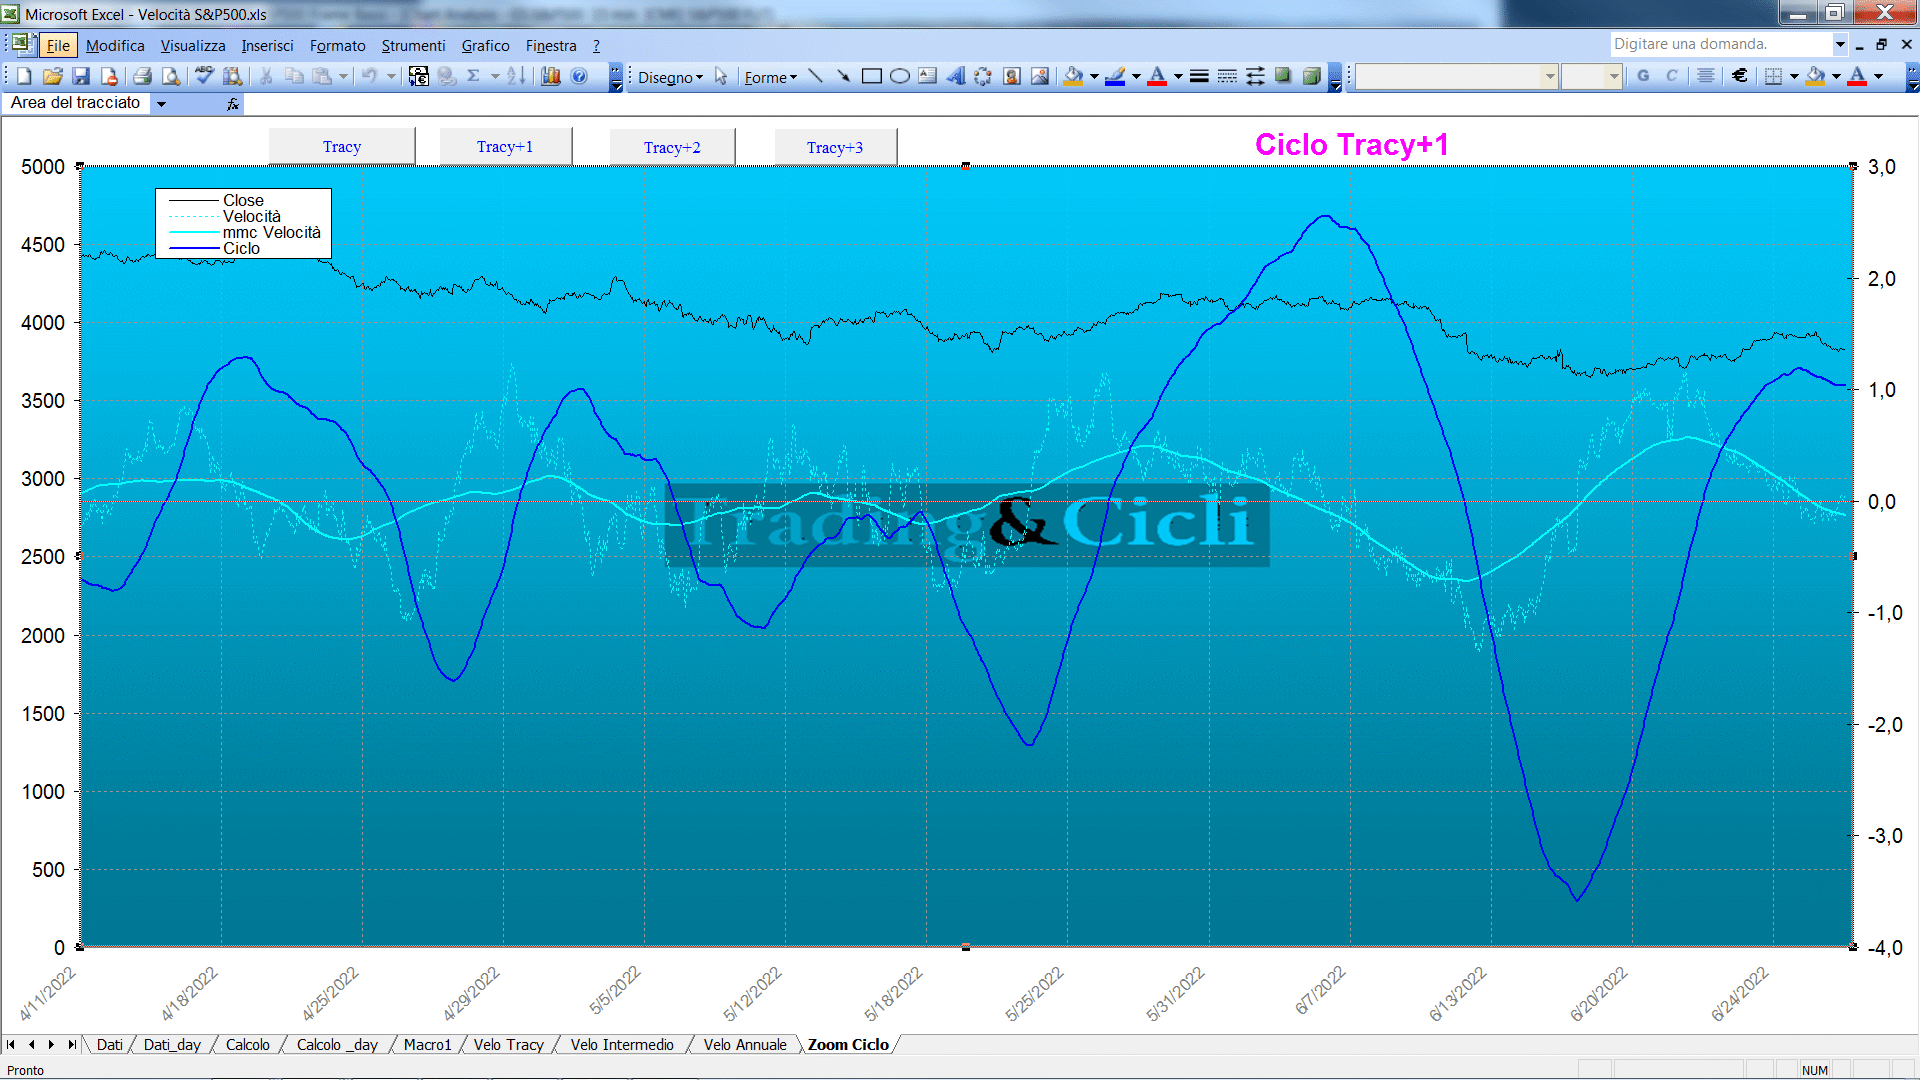Toggle centered alignment in the formatting toolbar

coord(1706,76)
